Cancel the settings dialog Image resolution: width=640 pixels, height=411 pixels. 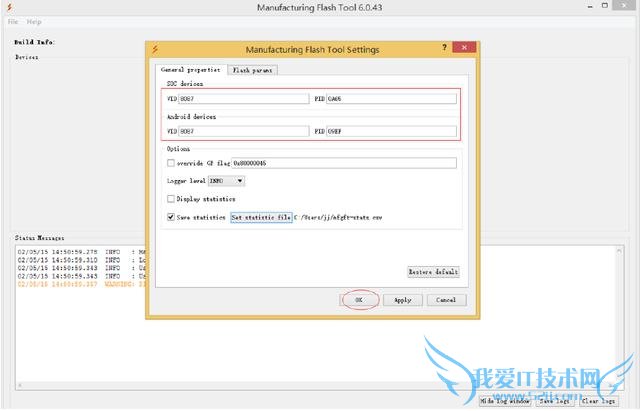[x=446, y=300]
